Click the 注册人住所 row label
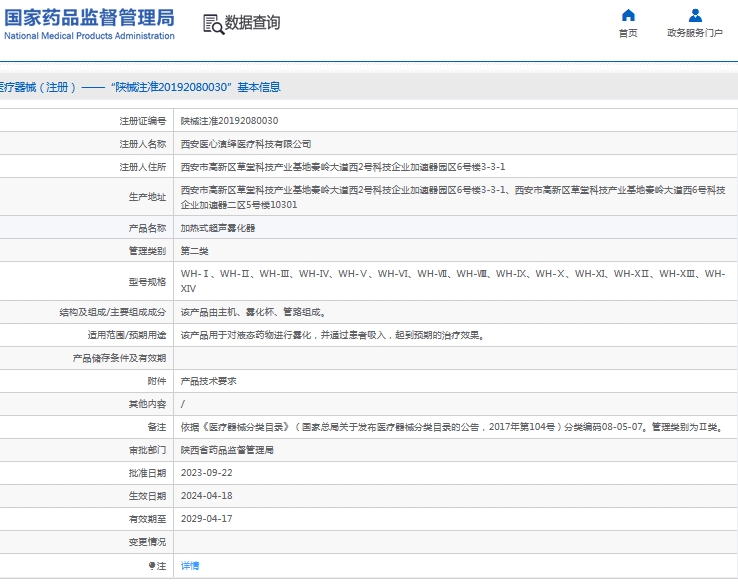Viewport: 738px width, 586px height. click(x=143, y=167)
